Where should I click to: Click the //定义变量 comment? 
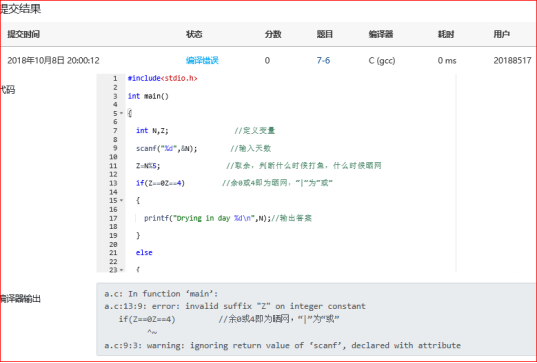click(255, 130)
